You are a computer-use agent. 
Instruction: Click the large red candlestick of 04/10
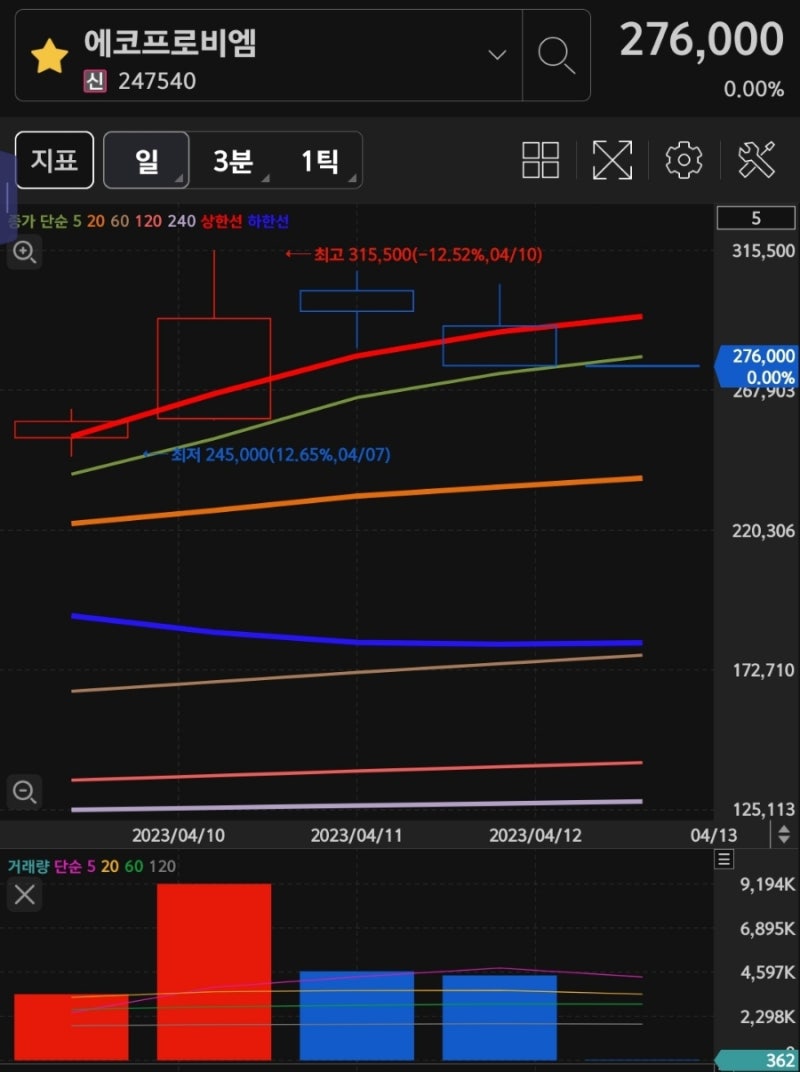214,368
